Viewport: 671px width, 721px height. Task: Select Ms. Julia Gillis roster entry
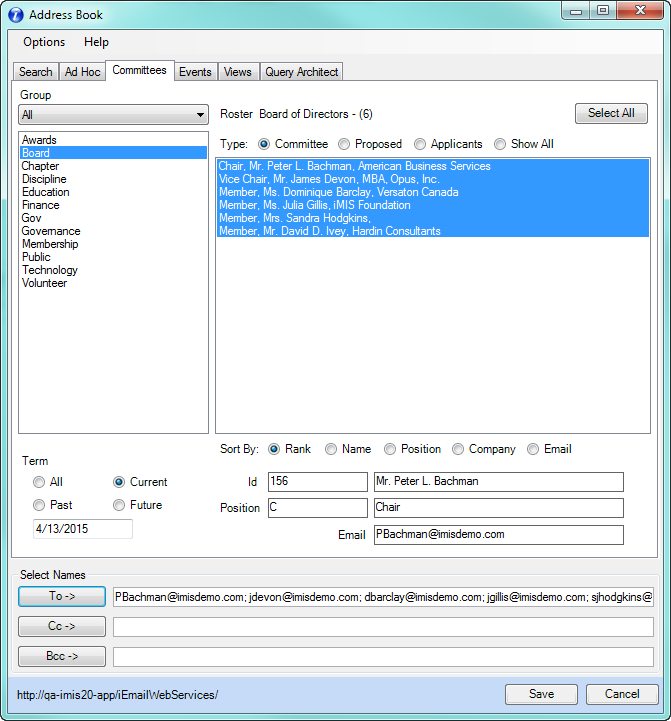coord(315,205)
